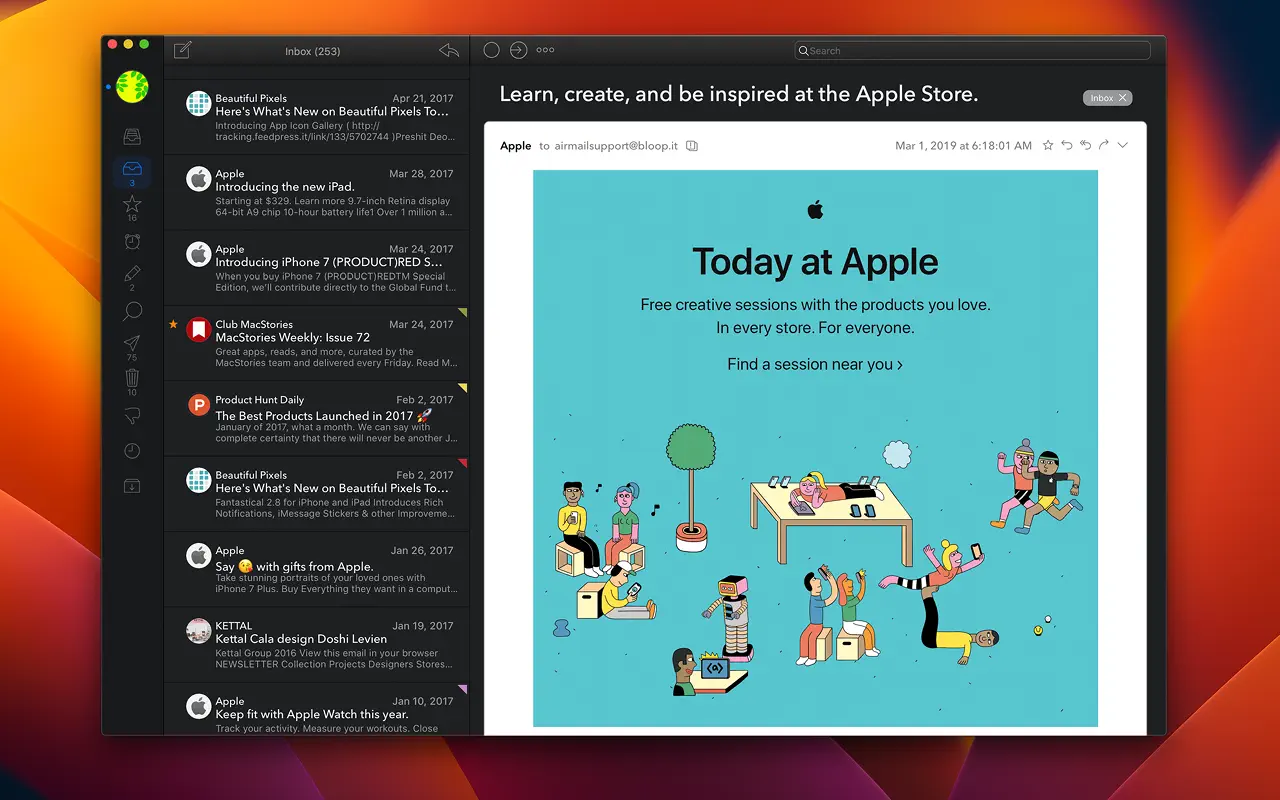Star the open Apple email

click(1047, 145)
